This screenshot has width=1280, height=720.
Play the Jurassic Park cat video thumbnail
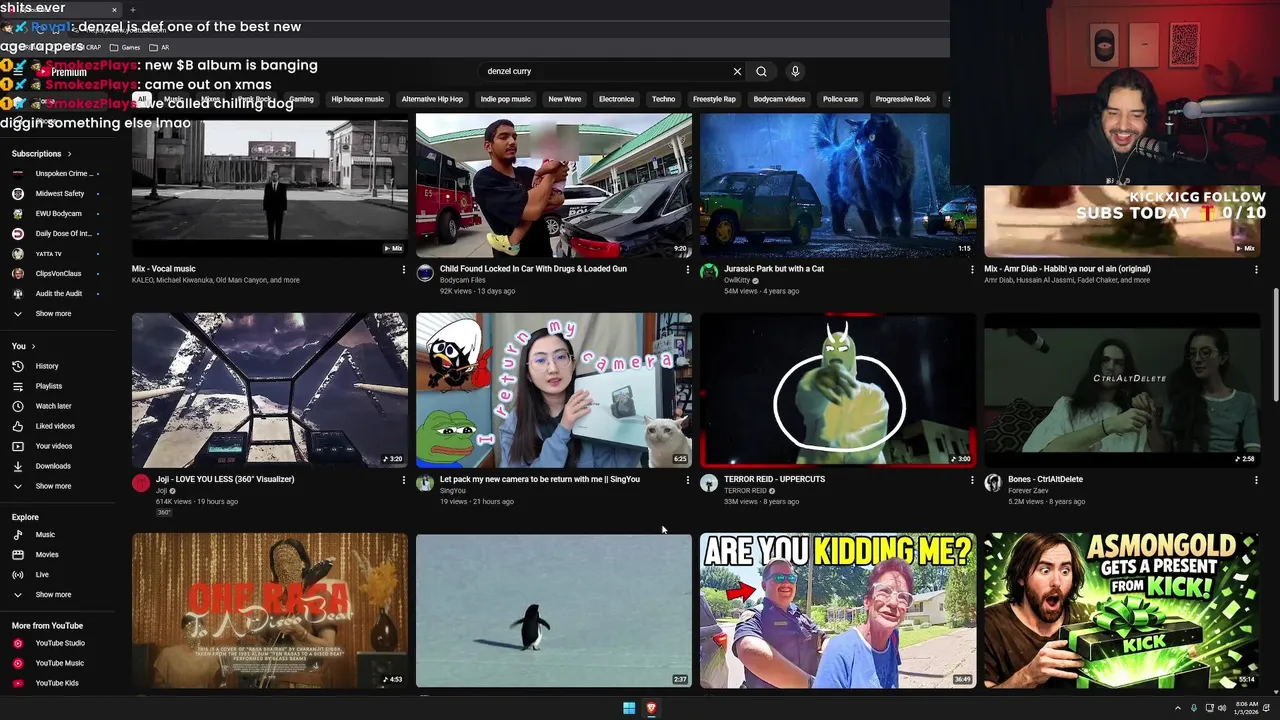tap(838, 185)
